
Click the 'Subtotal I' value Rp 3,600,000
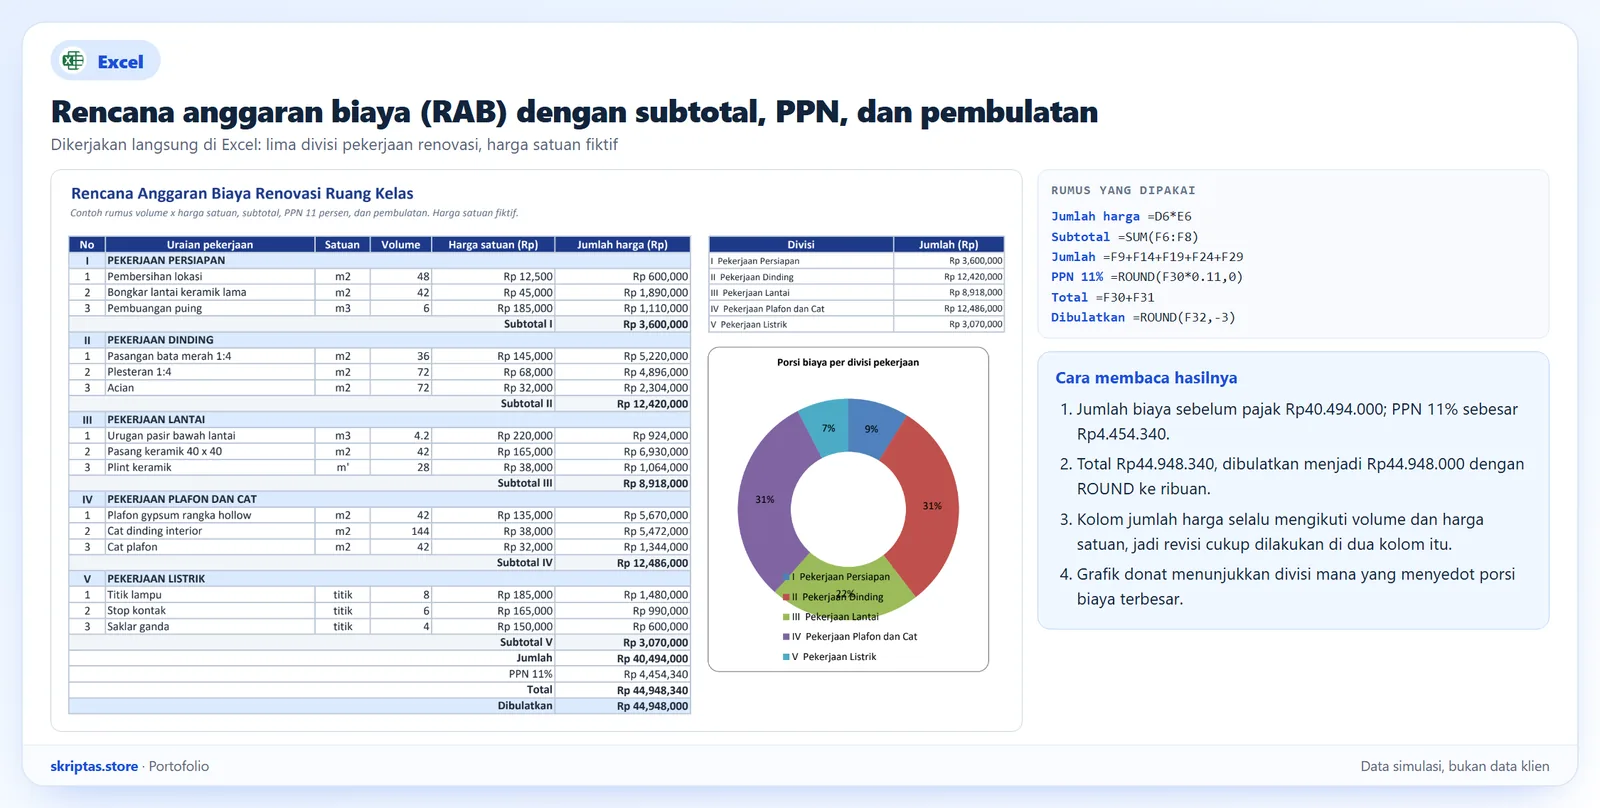pyautogui.click(x=655, y=324)
